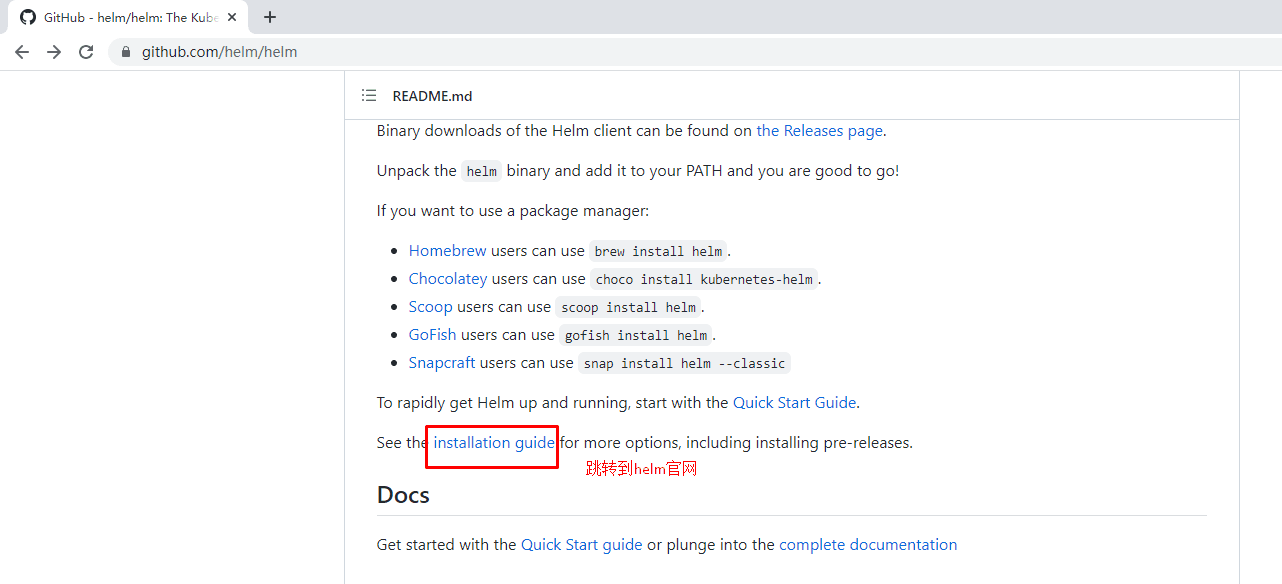Open the Quick Start Guide link after 'start with the'

794,402
